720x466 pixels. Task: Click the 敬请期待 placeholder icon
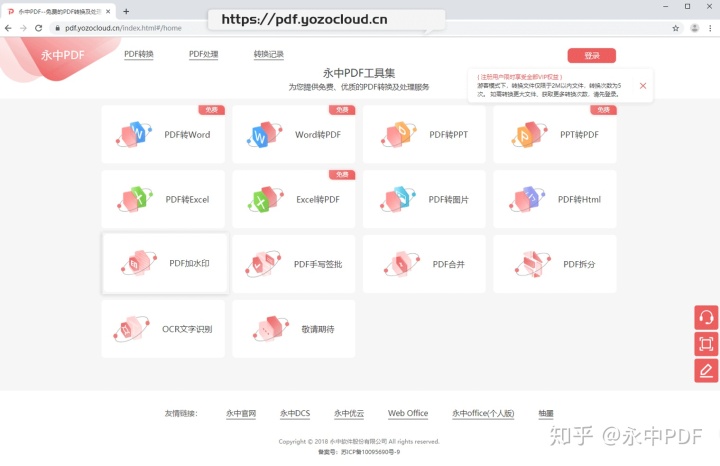pyautogui.click(x=271, y=329)
